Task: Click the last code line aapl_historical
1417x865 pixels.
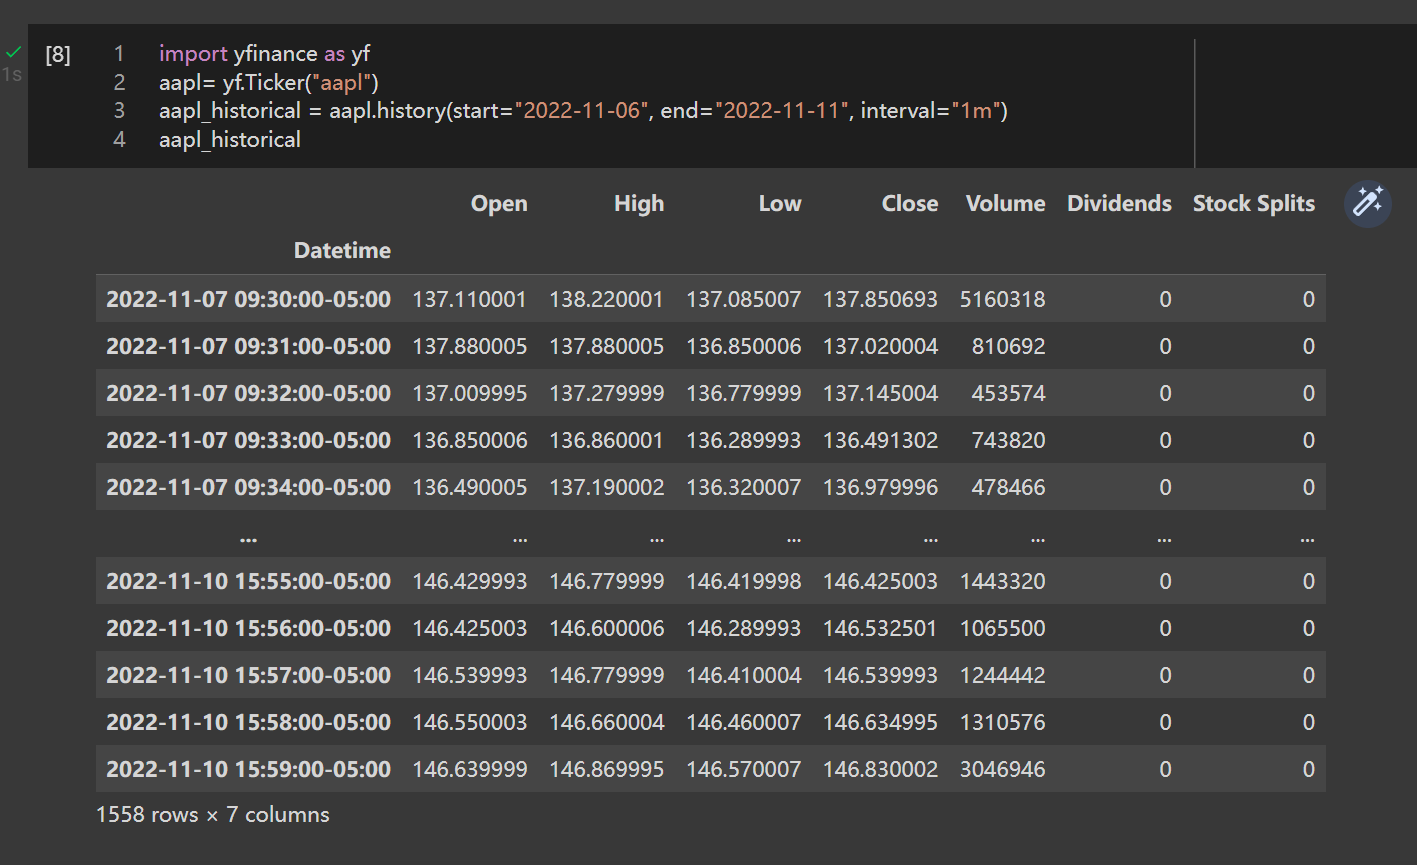Action: 229,140
